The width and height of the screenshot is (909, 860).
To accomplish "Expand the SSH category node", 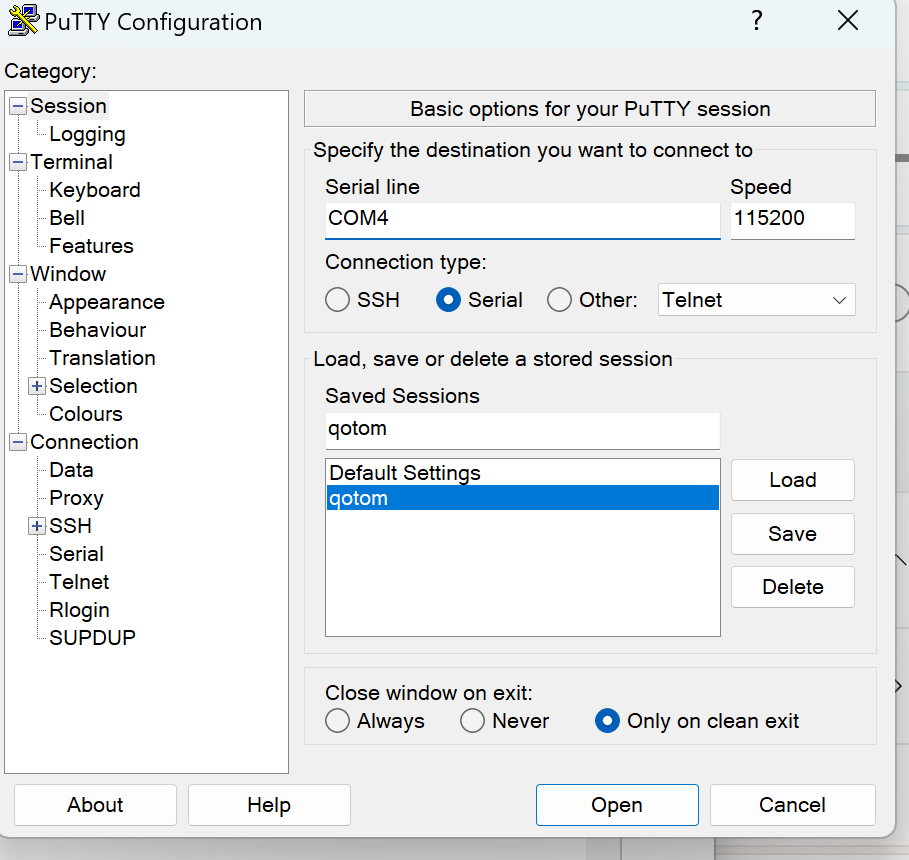I will [x=37, y=526].
